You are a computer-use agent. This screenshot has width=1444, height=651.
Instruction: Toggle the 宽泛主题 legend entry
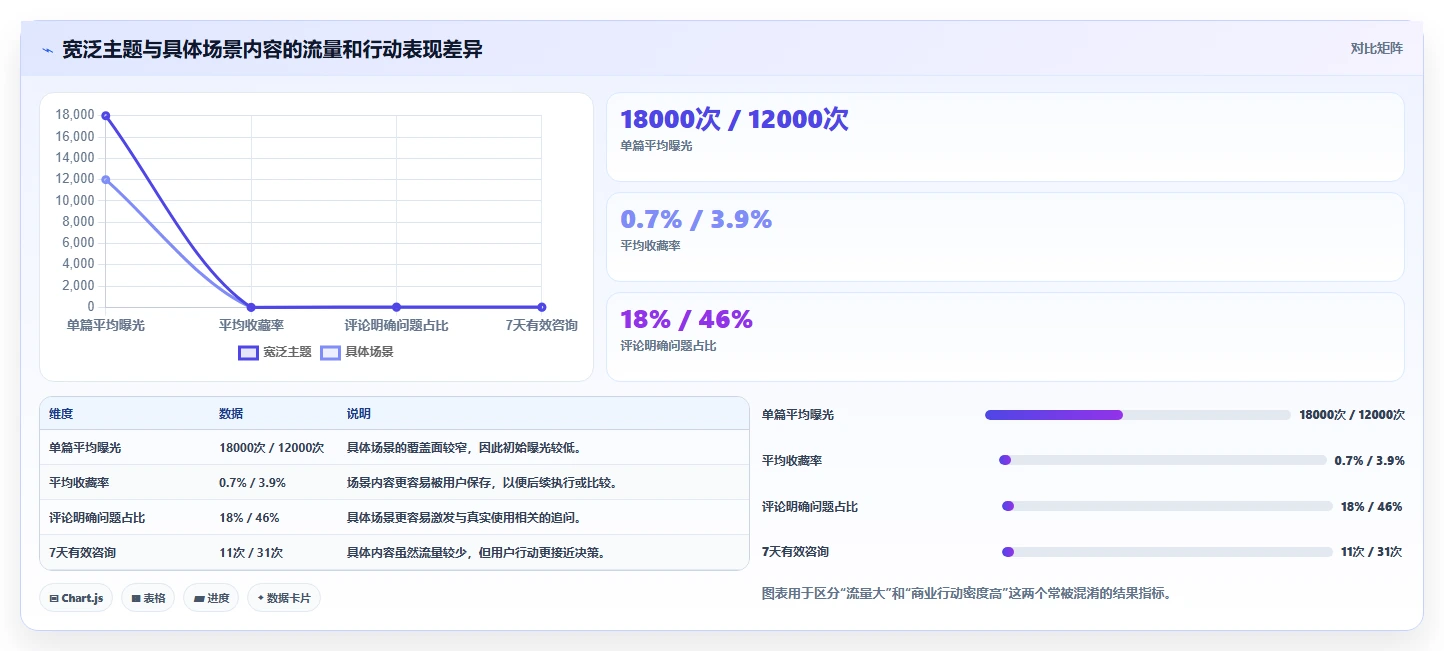[x=275, y=352]
